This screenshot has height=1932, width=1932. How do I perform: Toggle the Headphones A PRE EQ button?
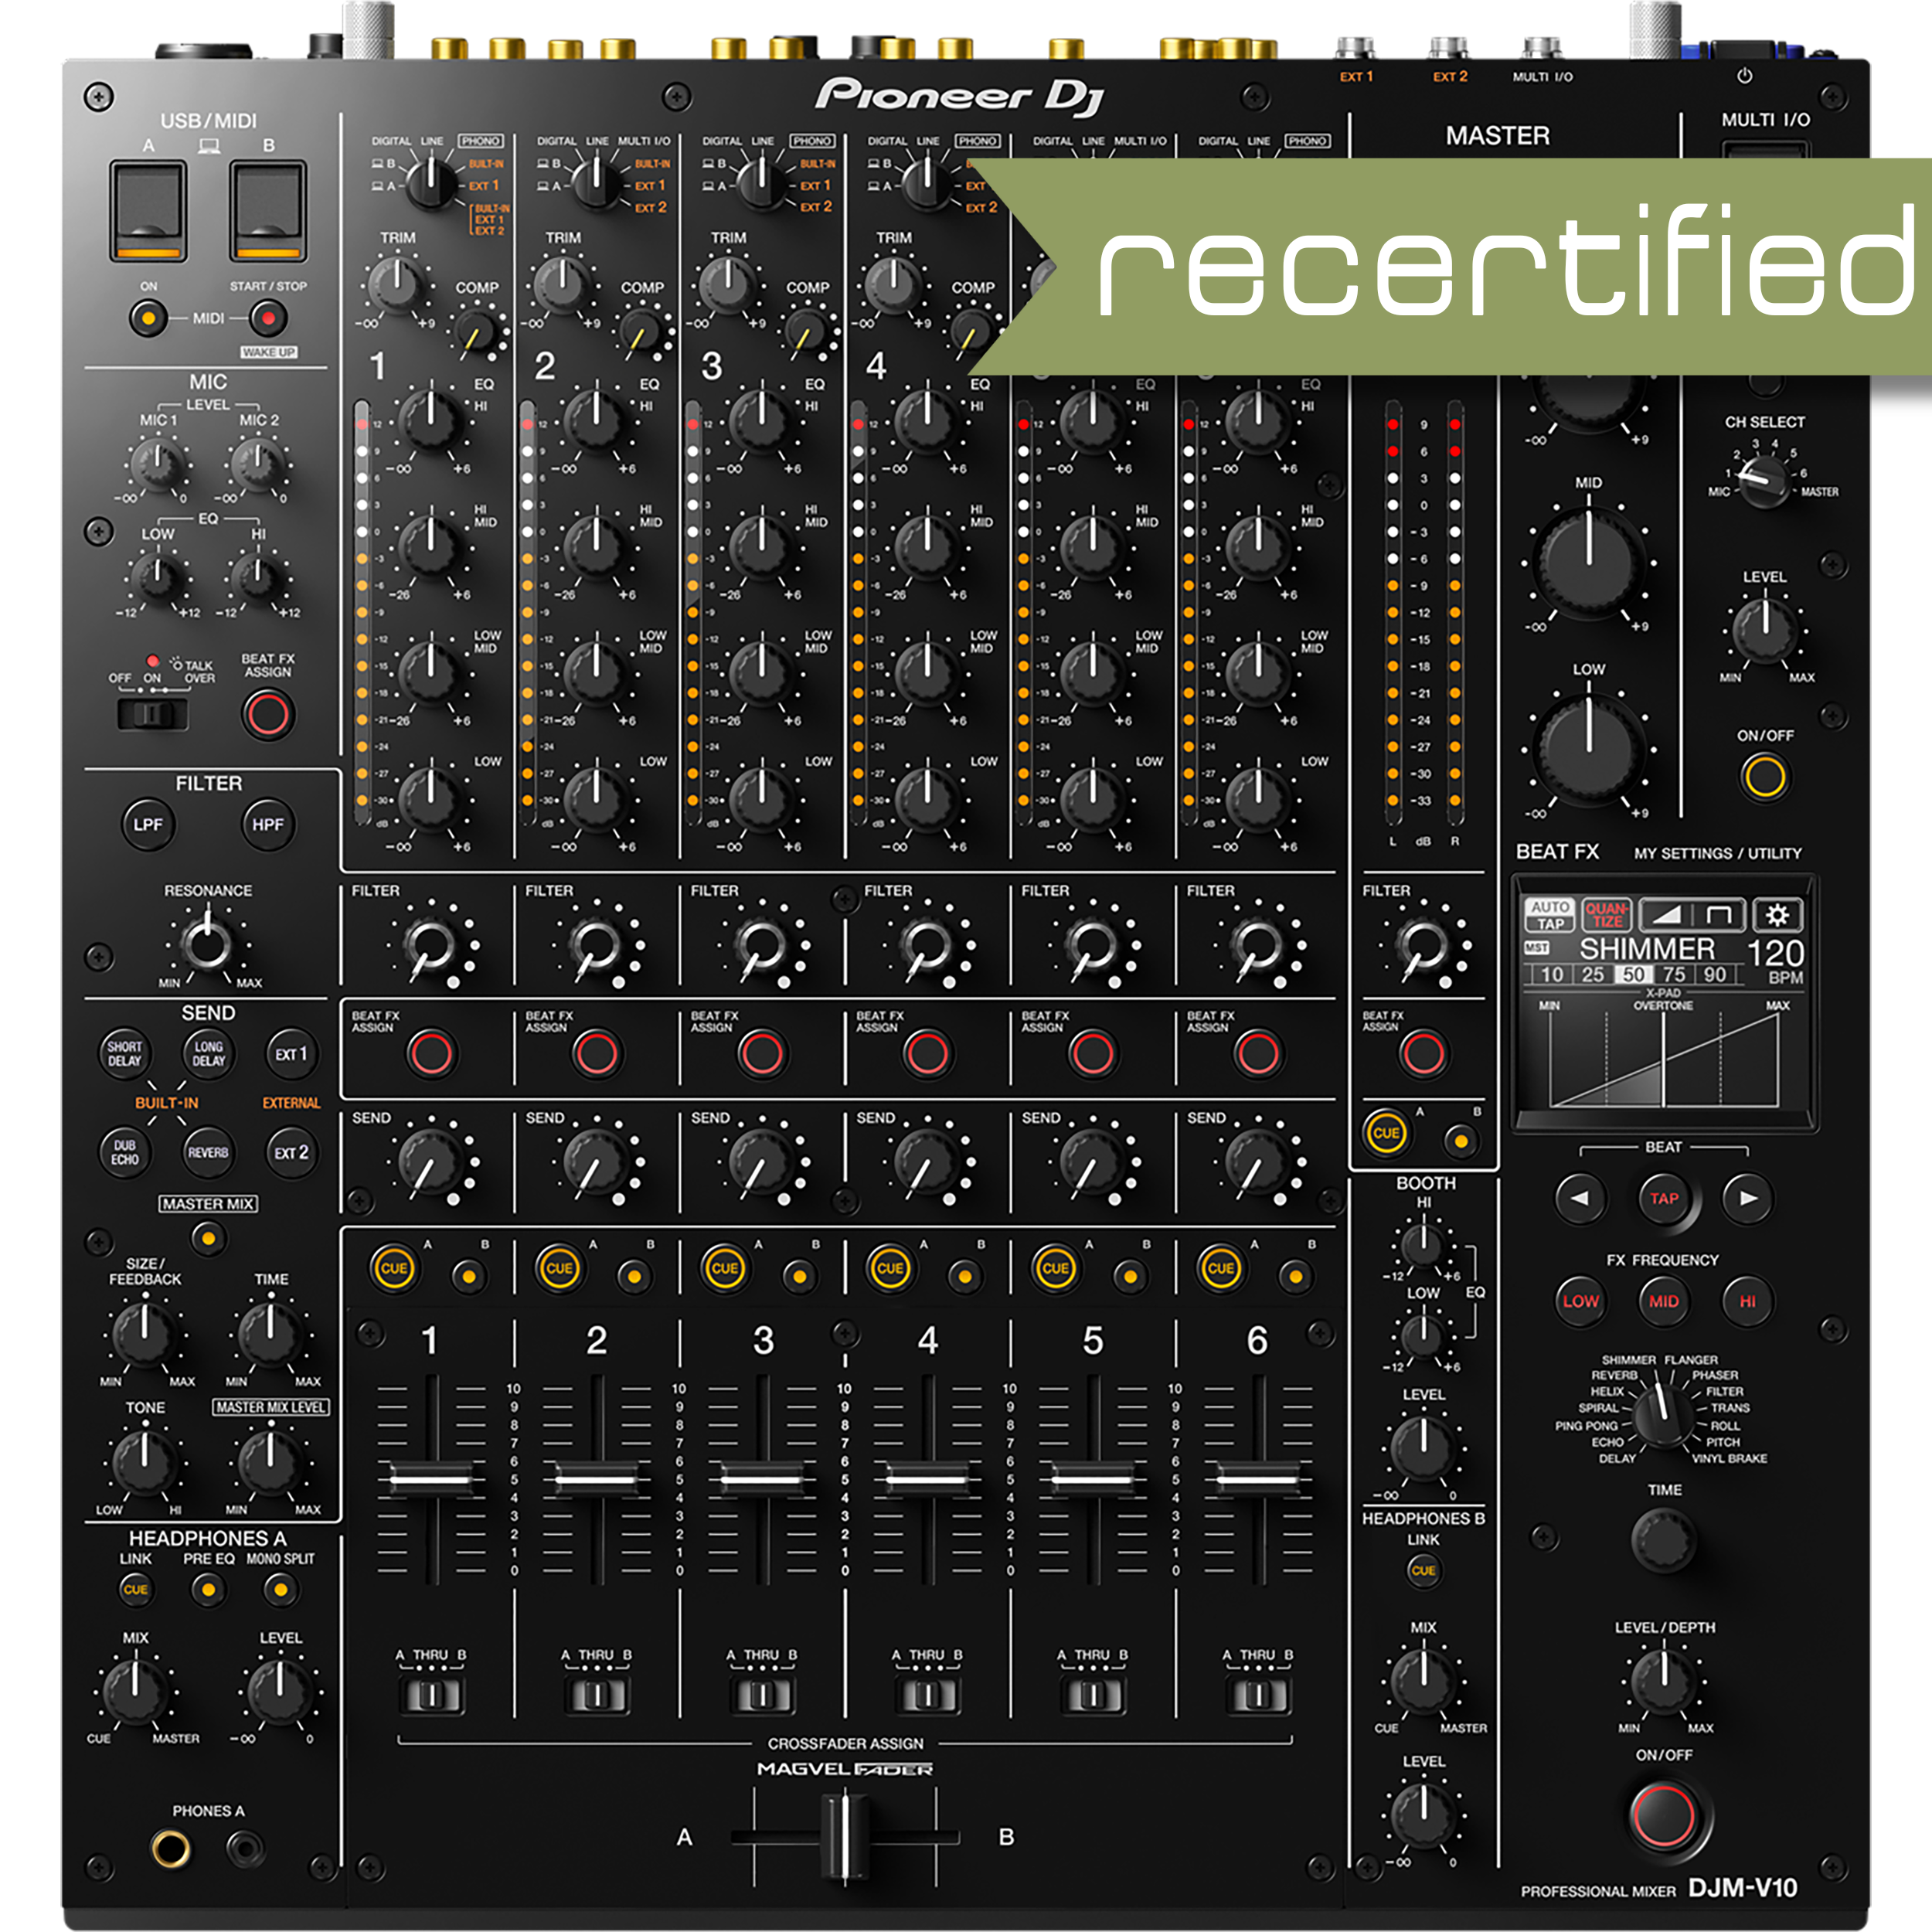click(208, 1589)
